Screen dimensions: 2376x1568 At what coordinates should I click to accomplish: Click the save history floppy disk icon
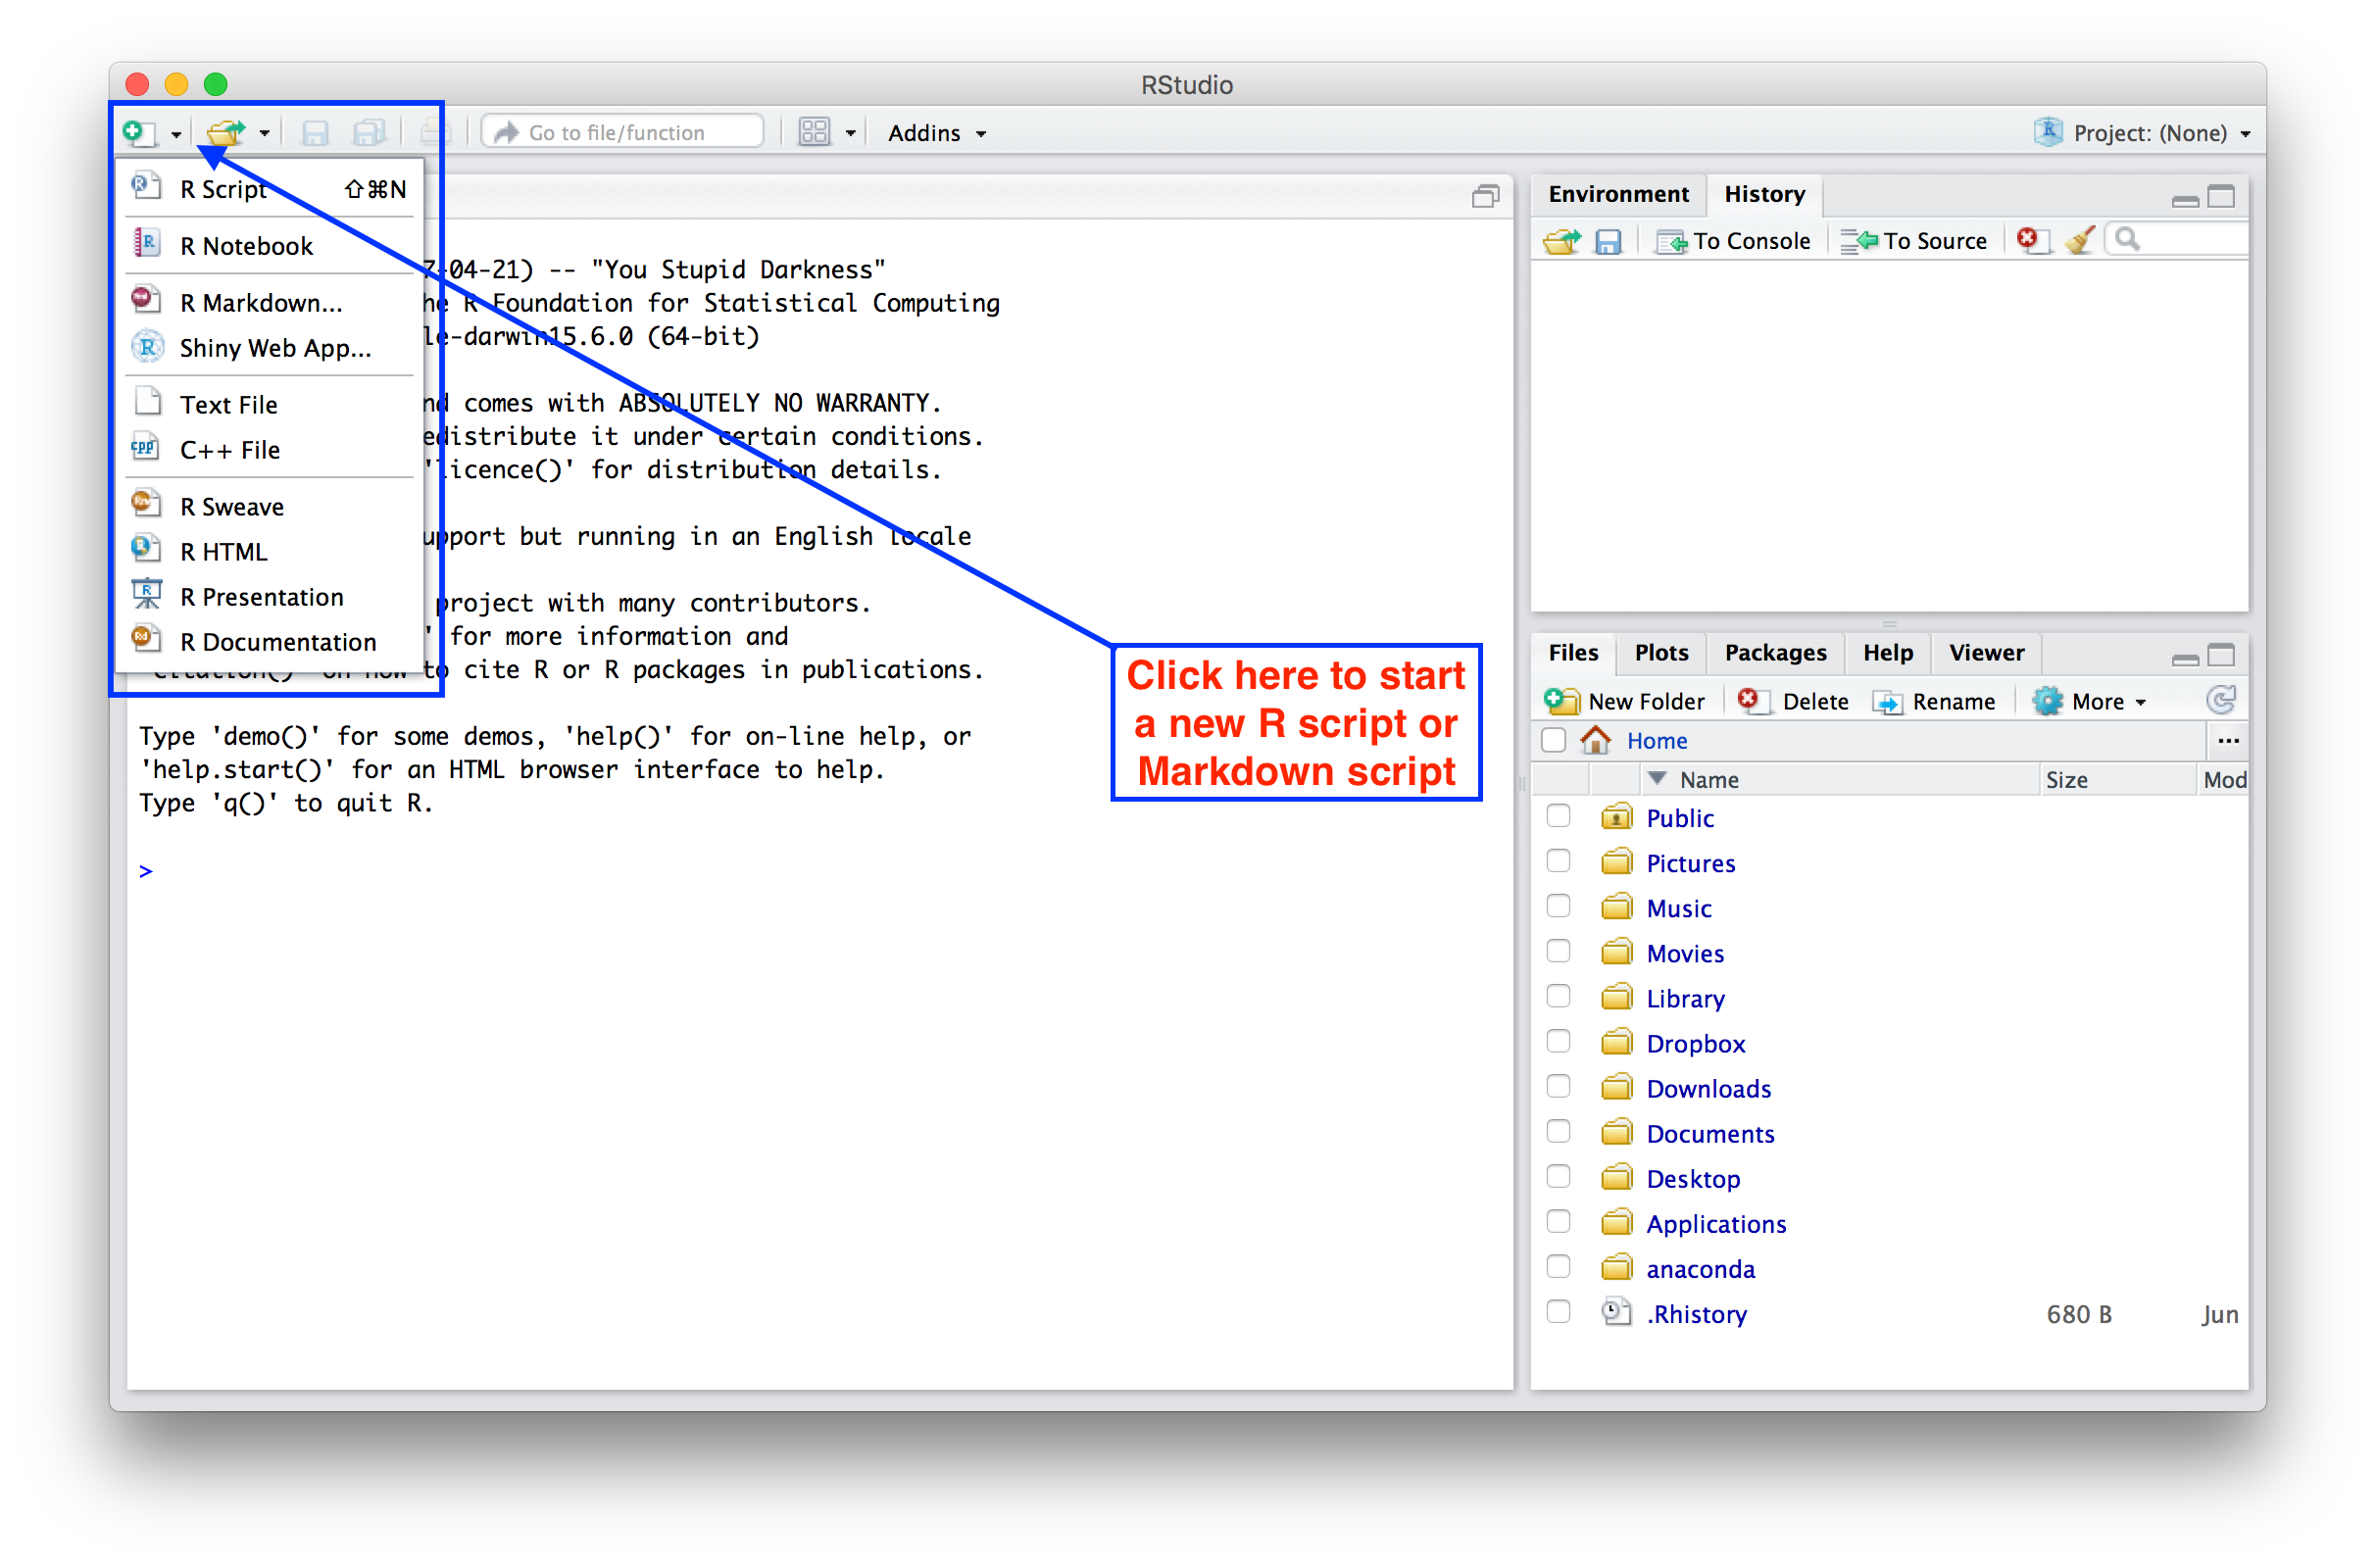pyautogui.click(x=1607, y=241)
